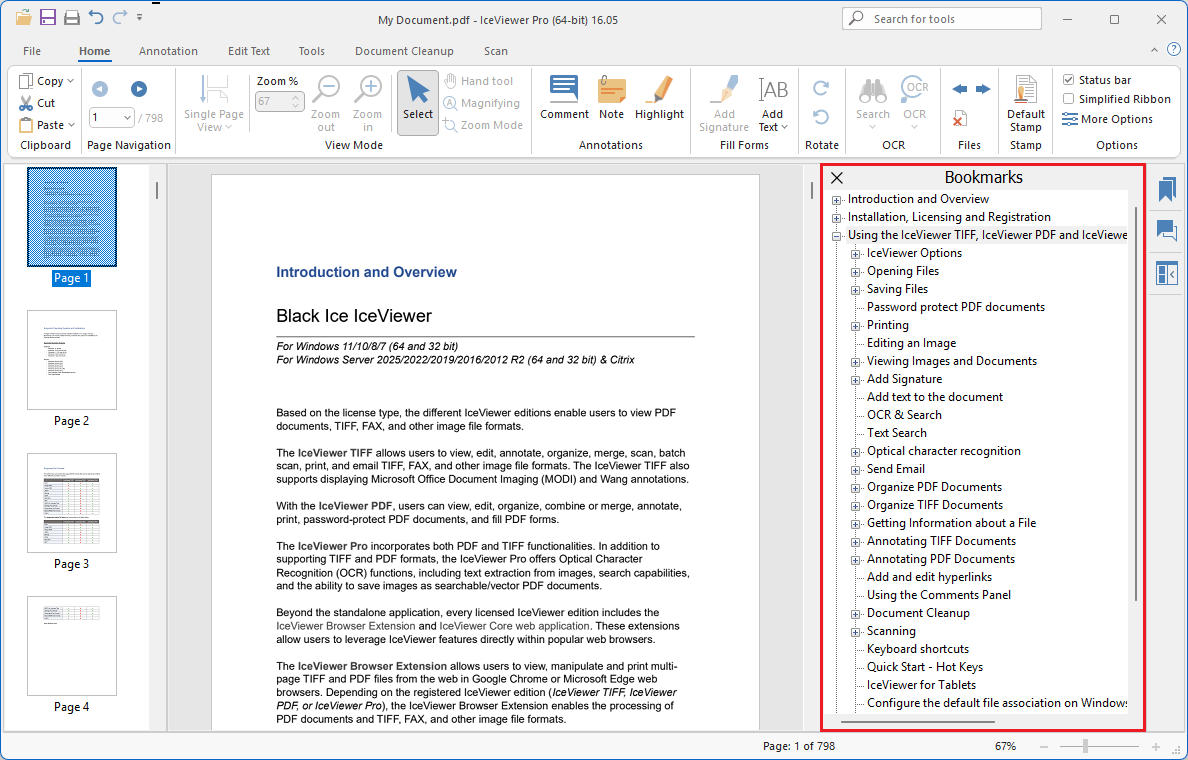1188x760 pixels.
Task: Add a Note annotation
Action: 611,98
